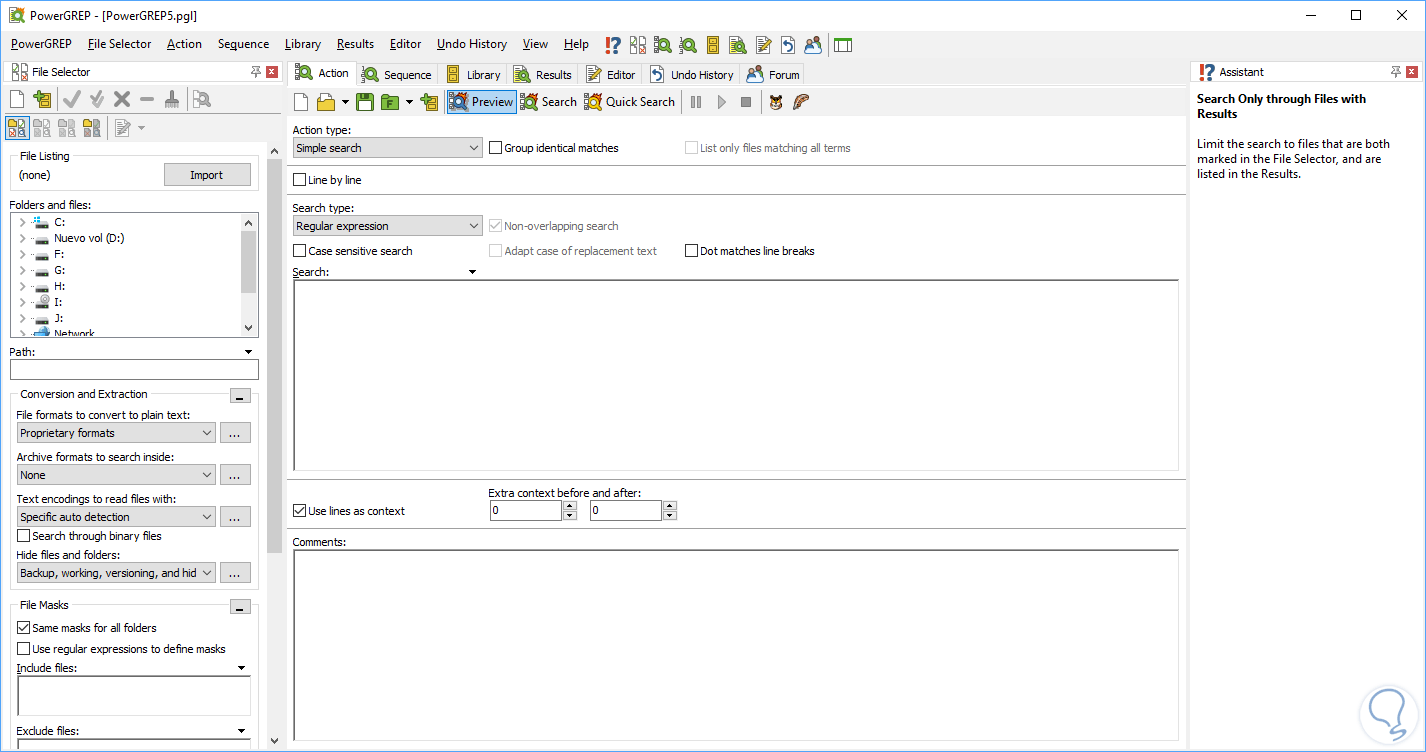This screenshot has width=1426, height=752.
Task: Click the feather icon in the Action toolbar
Action: [800, 102]
